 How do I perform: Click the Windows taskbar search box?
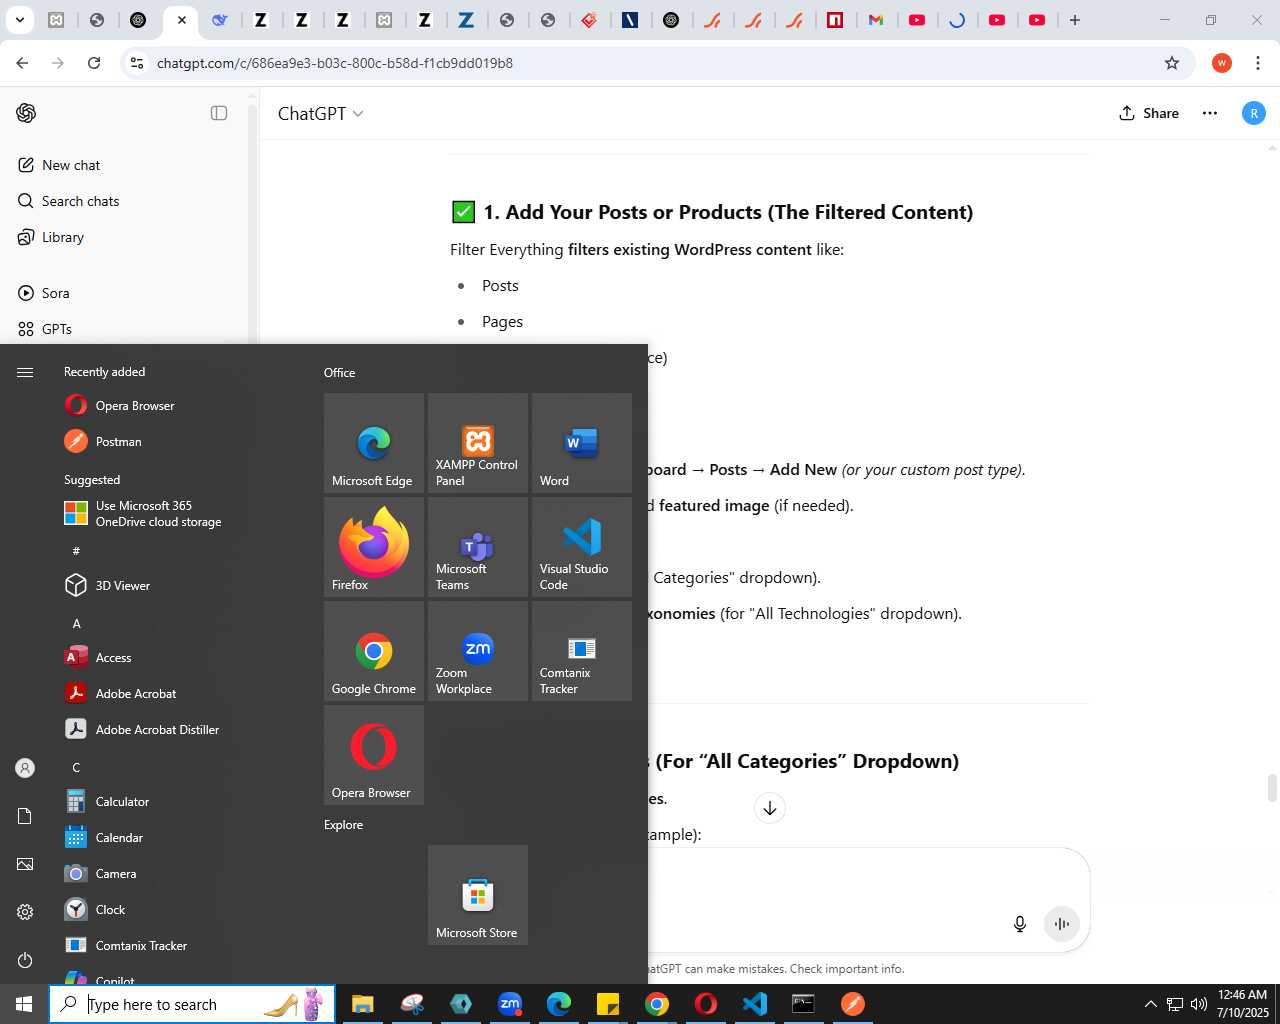click(x=192, y=1004)
